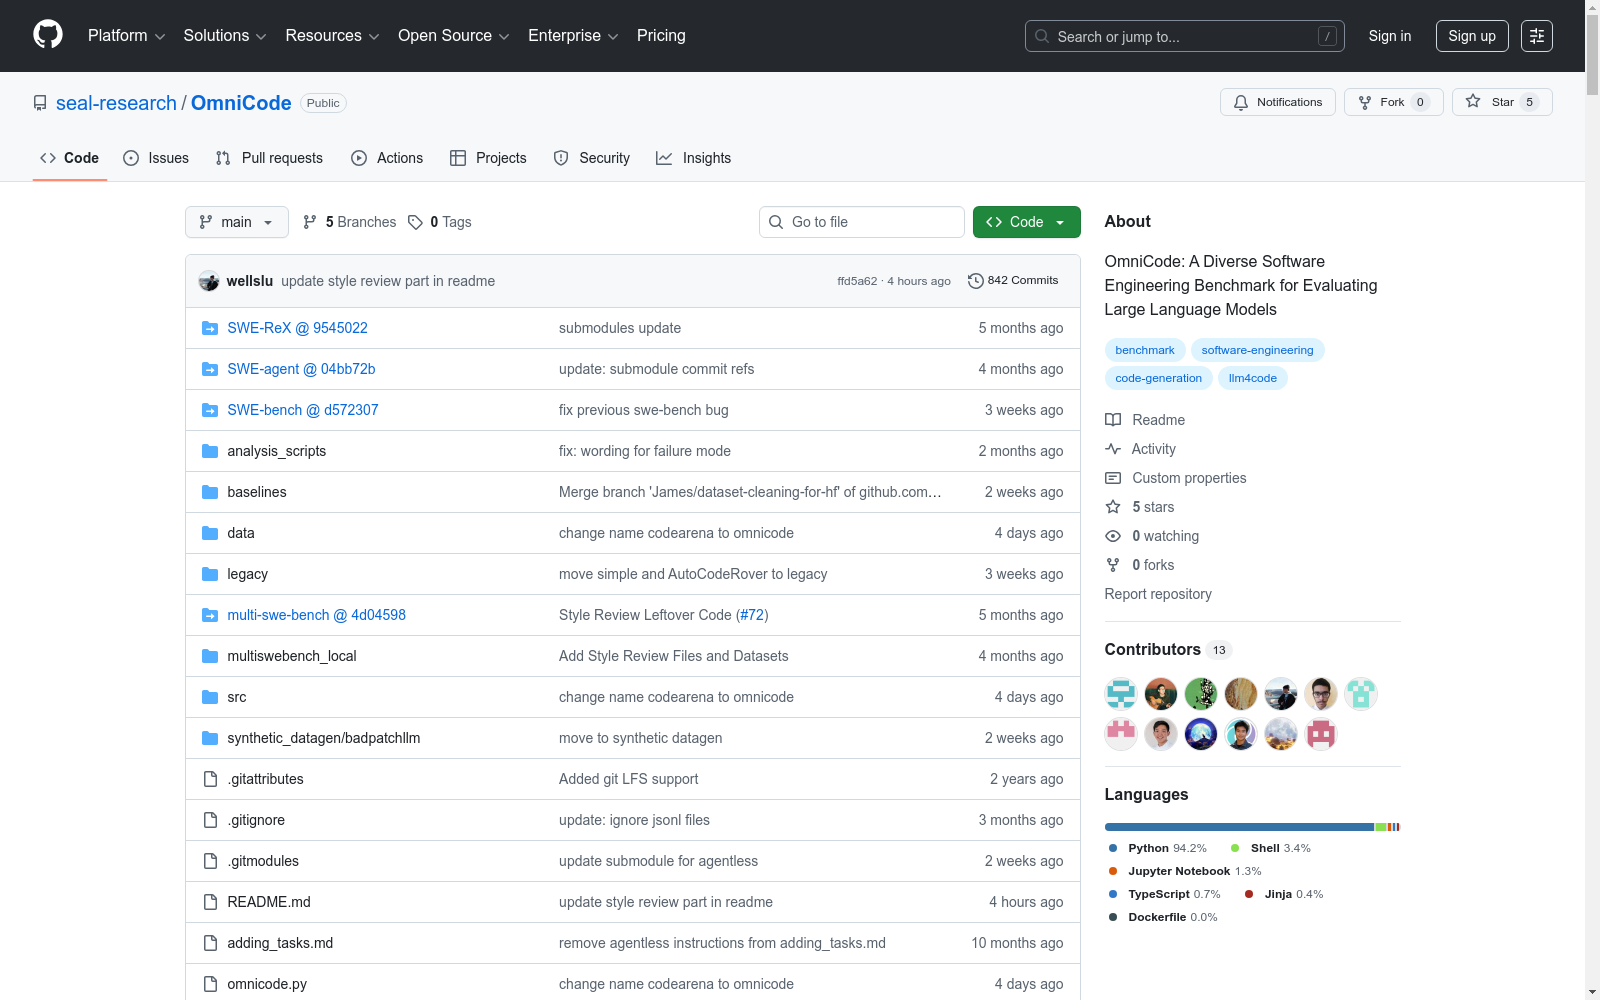Click the commit history clock icon
The height and width of the screenshot is (1000, 1600).
pos(976,281)
